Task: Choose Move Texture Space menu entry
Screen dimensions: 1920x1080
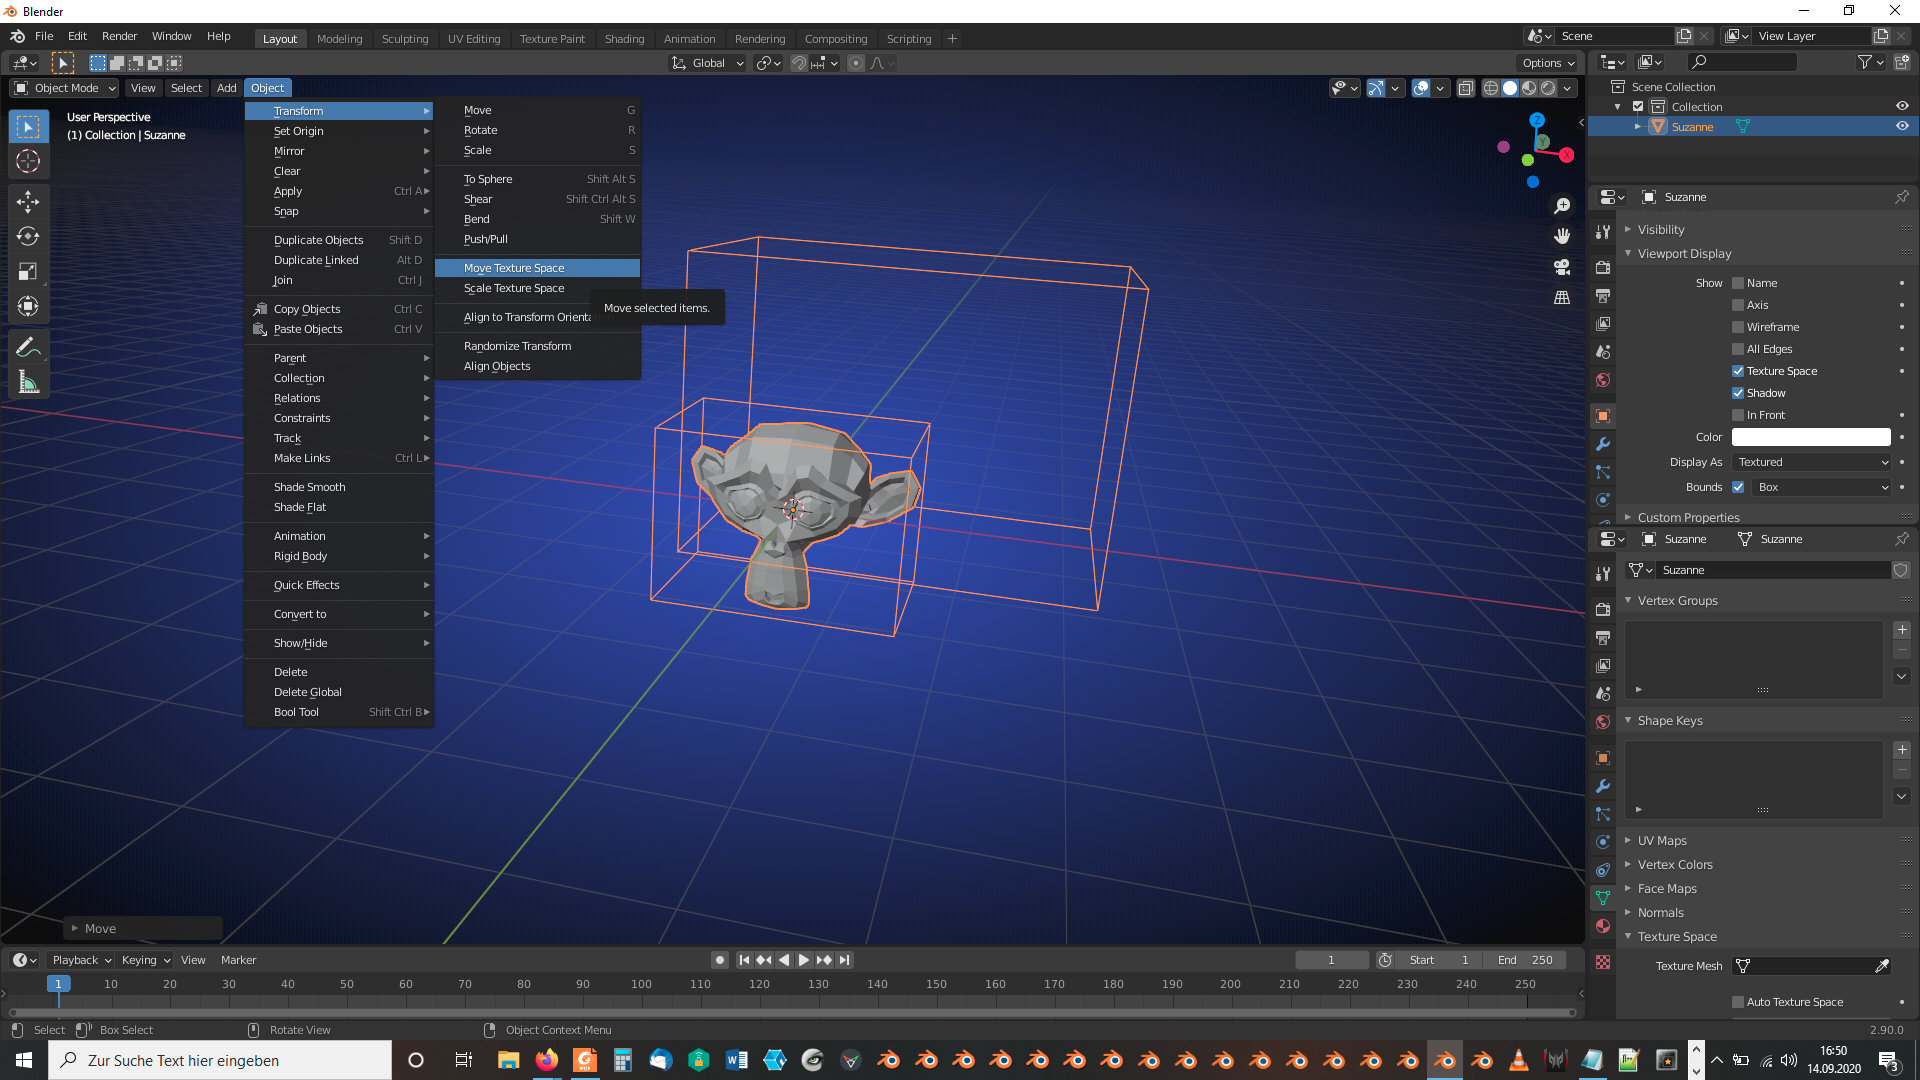Action: click(514, 268)
